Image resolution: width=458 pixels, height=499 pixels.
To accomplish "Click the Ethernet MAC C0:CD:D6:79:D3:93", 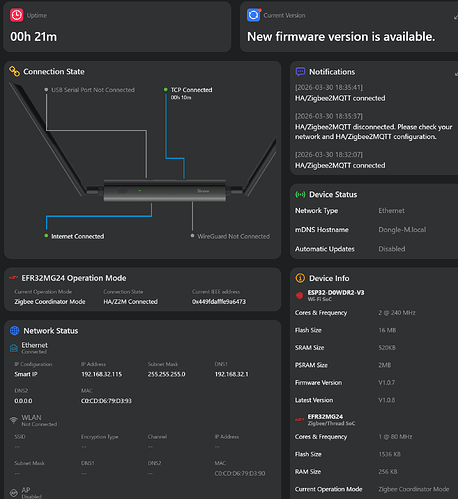I will pos(106,401).
